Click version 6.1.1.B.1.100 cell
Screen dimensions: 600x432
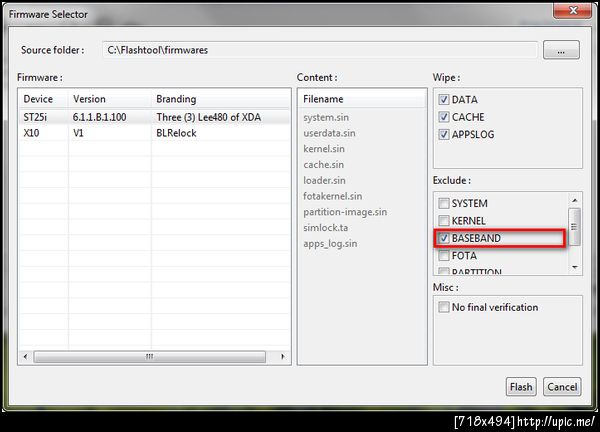pyautogui.click(x=99, y=117)
